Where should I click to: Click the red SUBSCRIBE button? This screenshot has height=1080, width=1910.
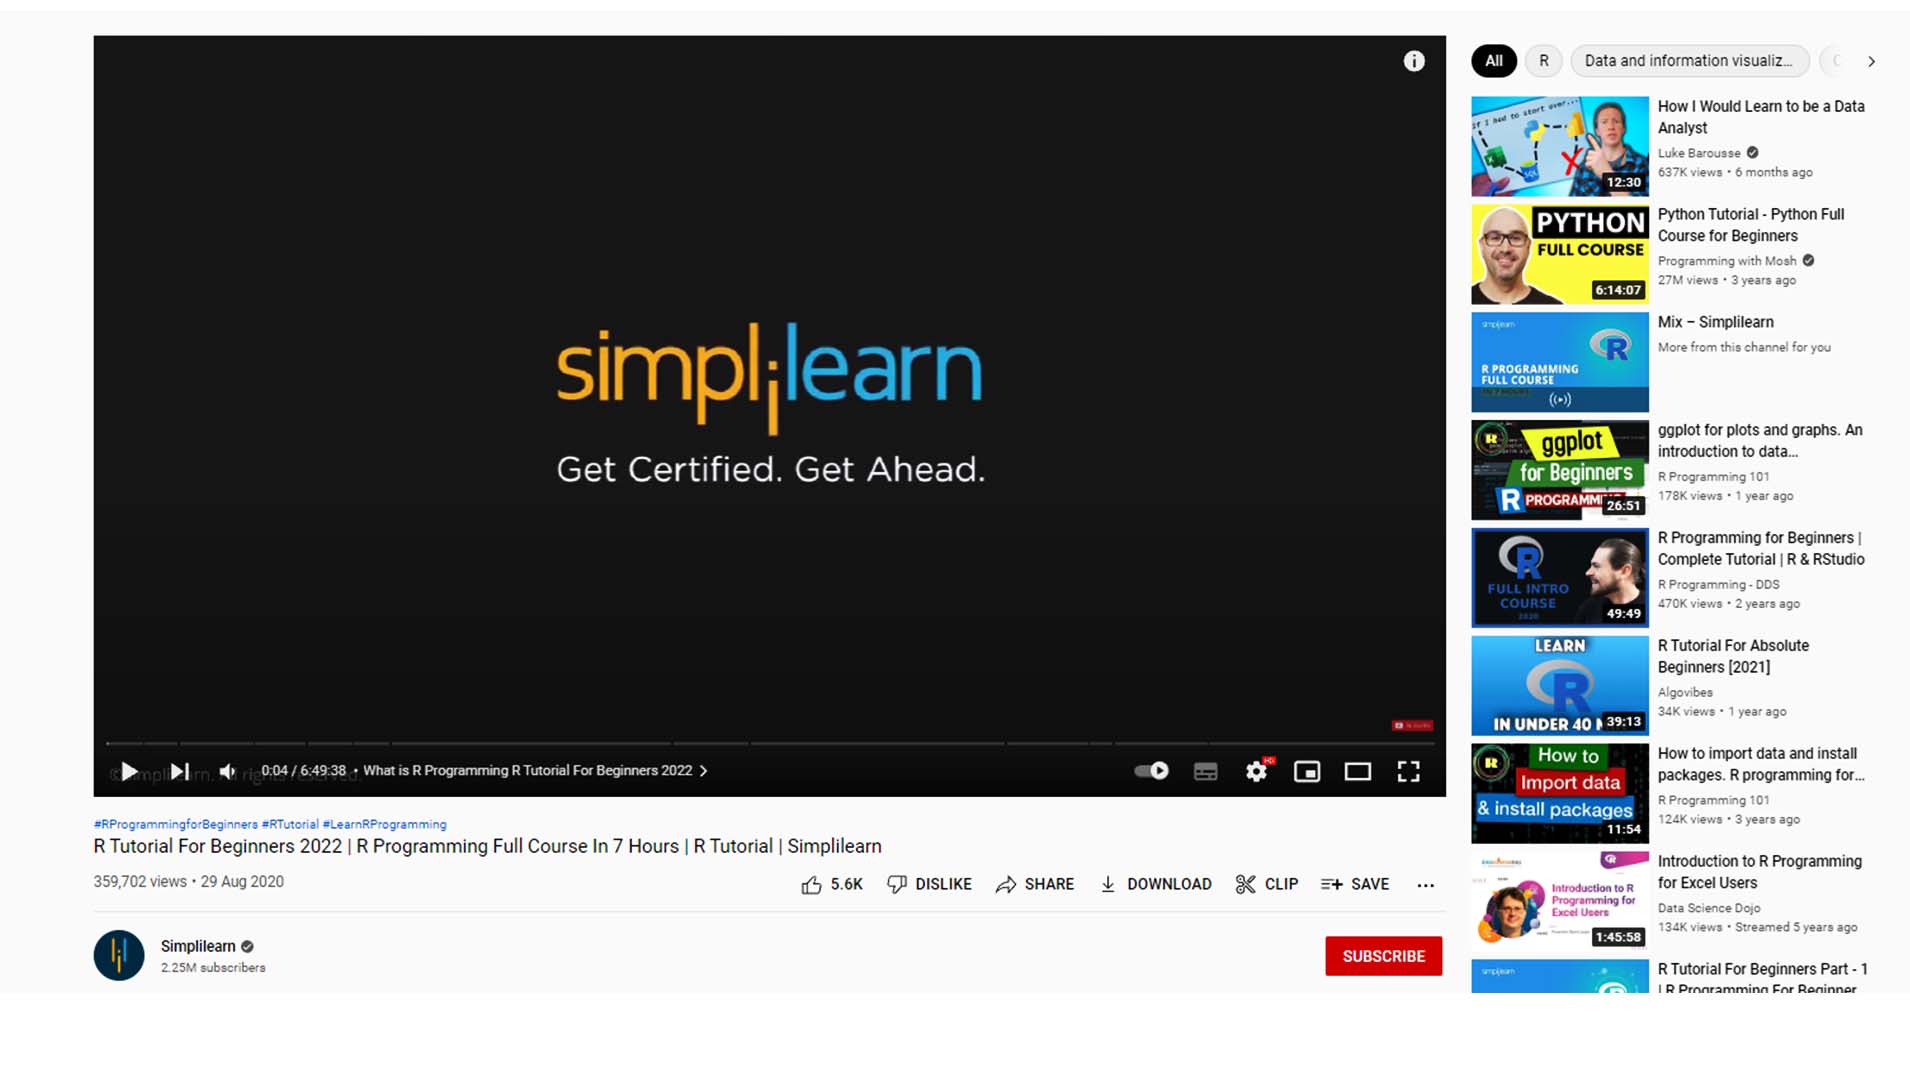(x=1383, y=956)
